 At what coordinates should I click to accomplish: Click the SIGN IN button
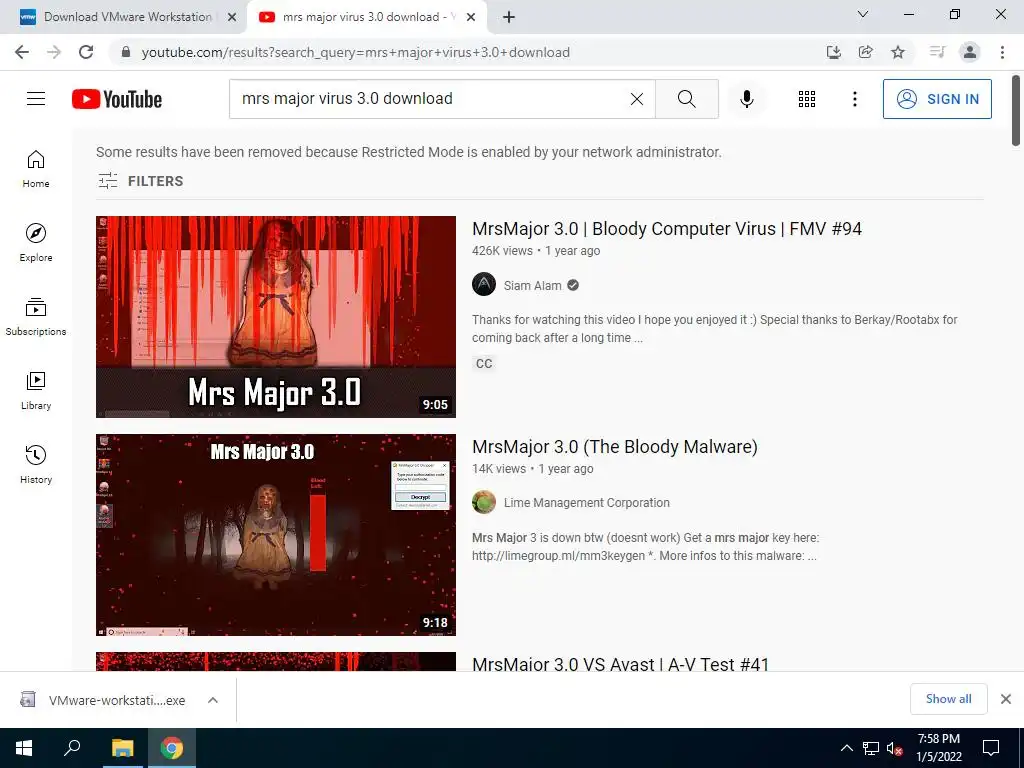pyautogui.click(x=937, y=99)
